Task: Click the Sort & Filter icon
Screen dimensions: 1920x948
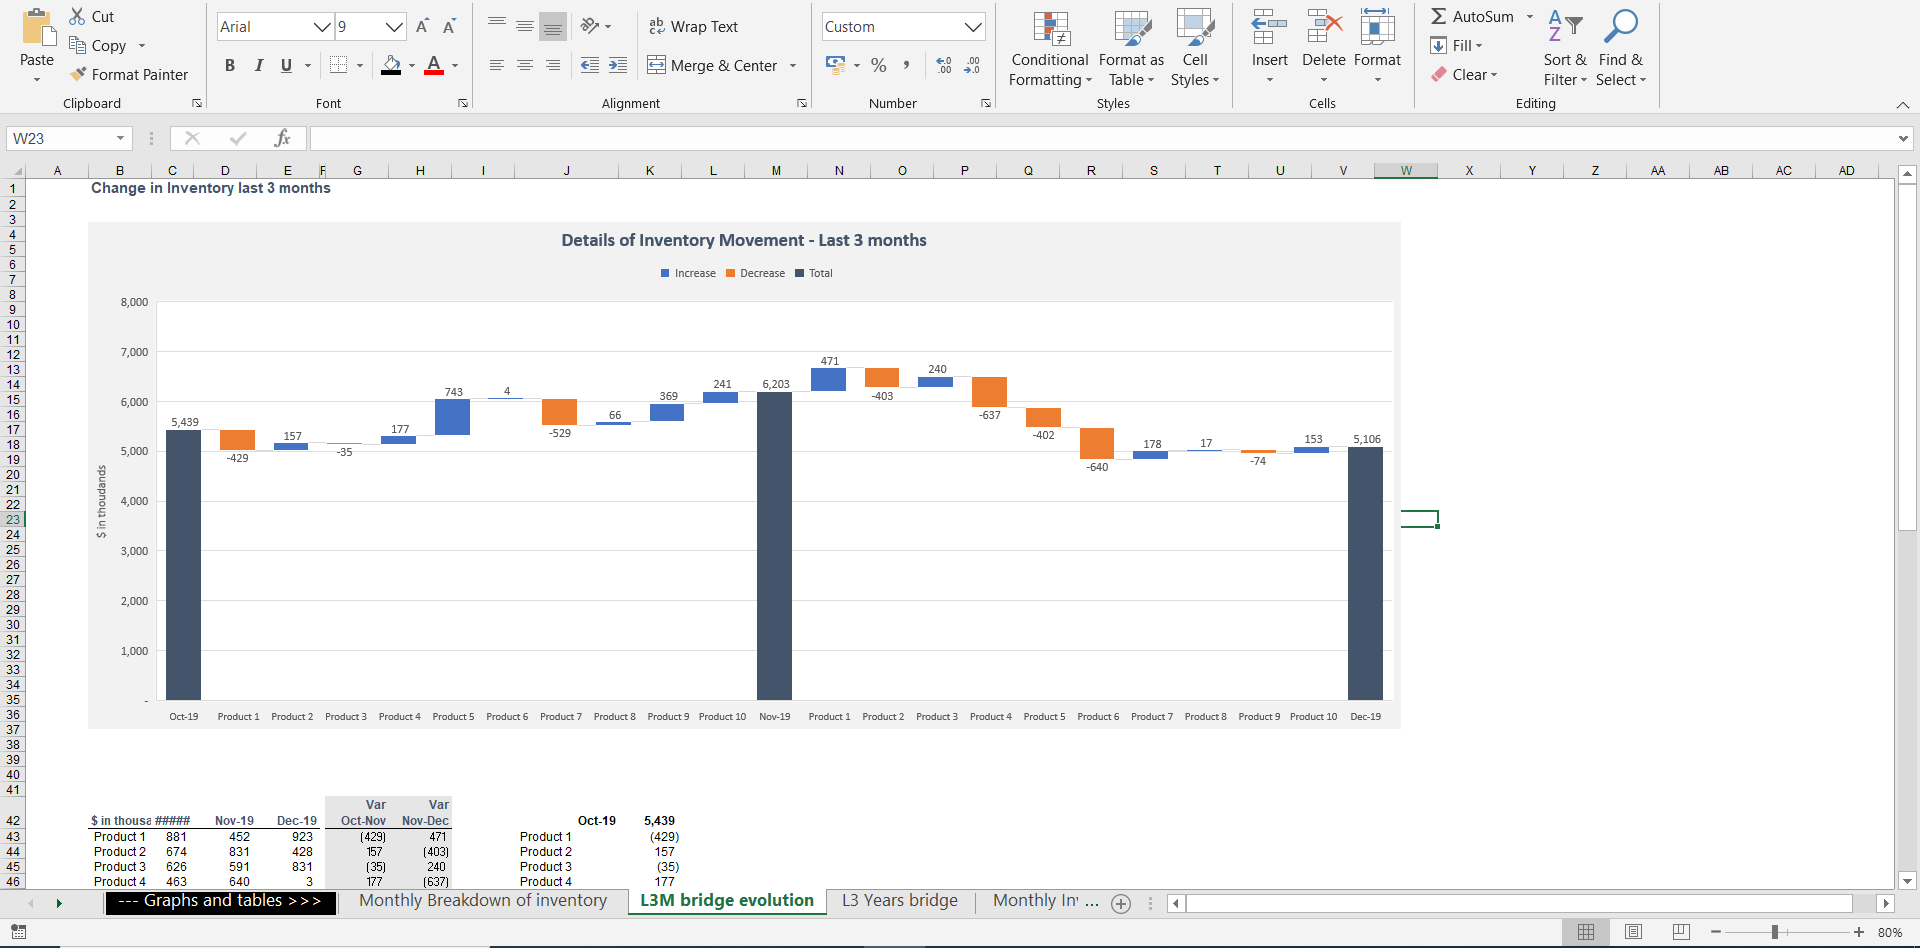Action: coord(1565,28)
